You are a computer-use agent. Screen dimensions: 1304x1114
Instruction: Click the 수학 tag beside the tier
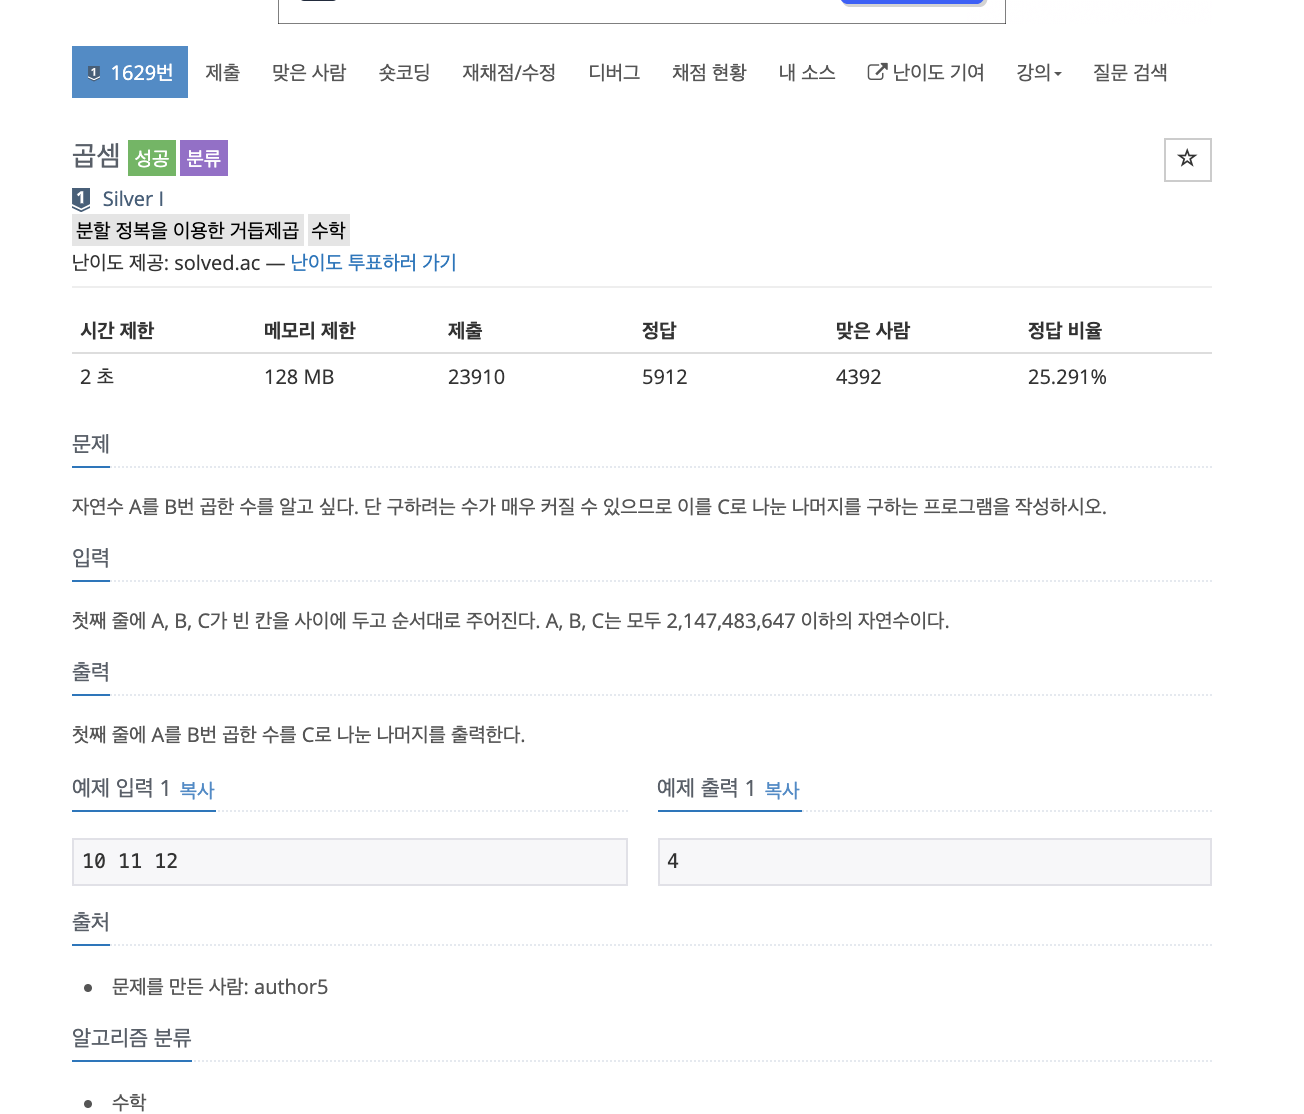[x=328, y=230]
